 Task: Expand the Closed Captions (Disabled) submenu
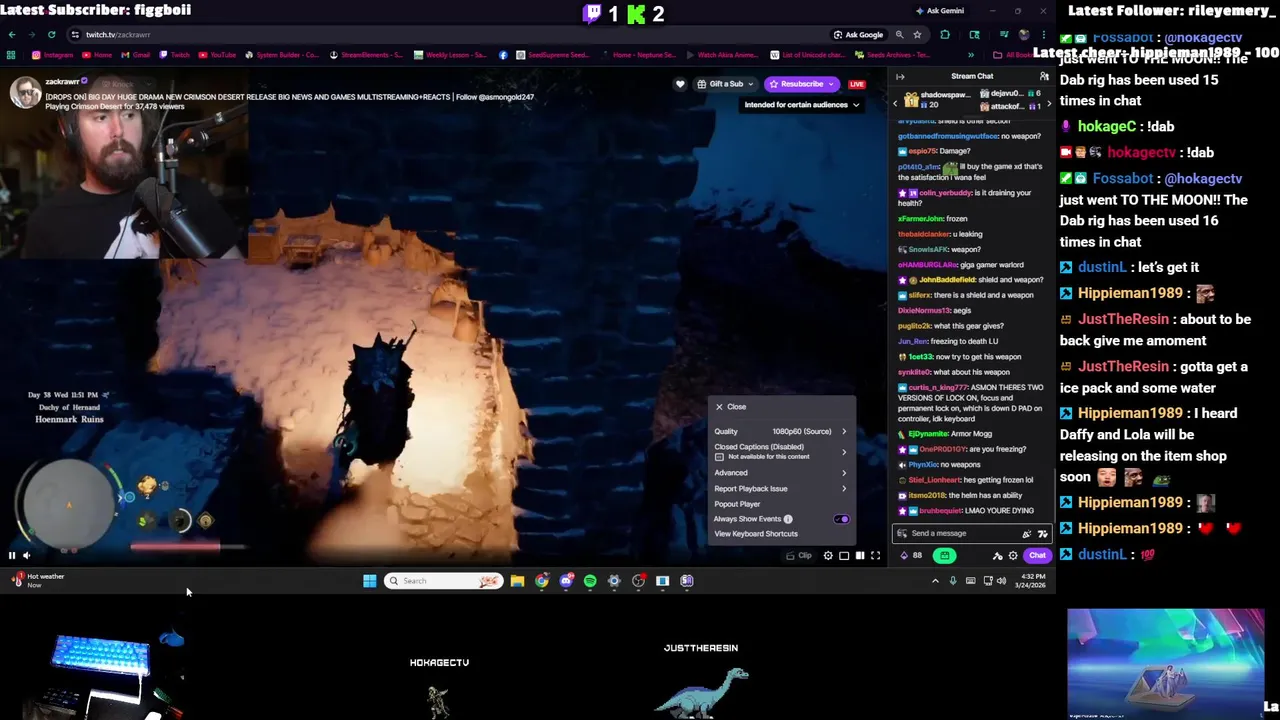(x=781, y=451)
